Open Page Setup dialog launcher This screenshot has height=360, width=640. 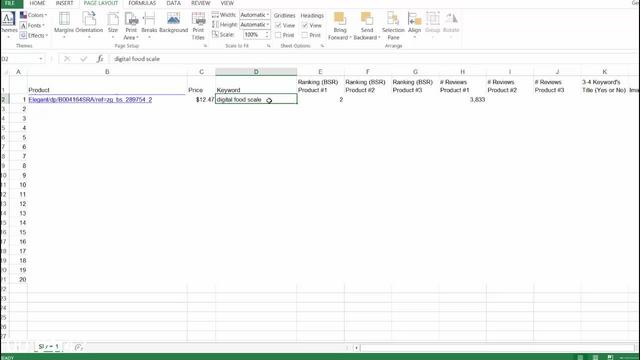click(205, 46)
